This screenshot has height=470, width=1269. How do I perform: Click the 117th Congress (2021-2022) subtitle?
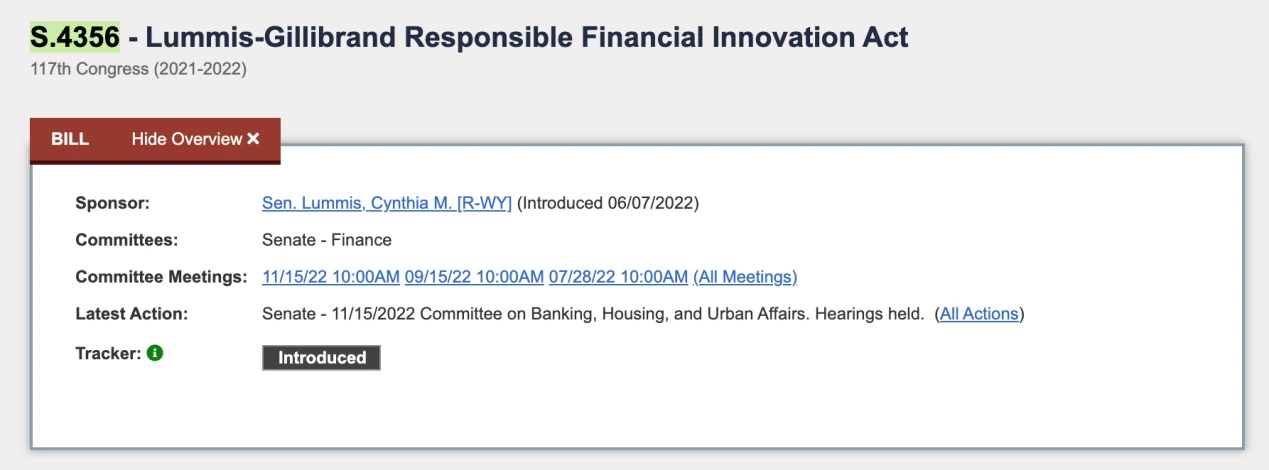click(138, 70)
